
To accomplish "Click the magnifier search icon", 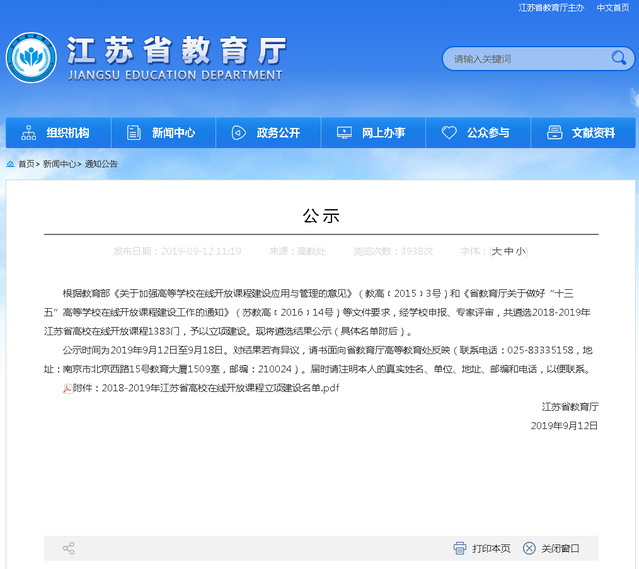I will [x=619, y=59].
